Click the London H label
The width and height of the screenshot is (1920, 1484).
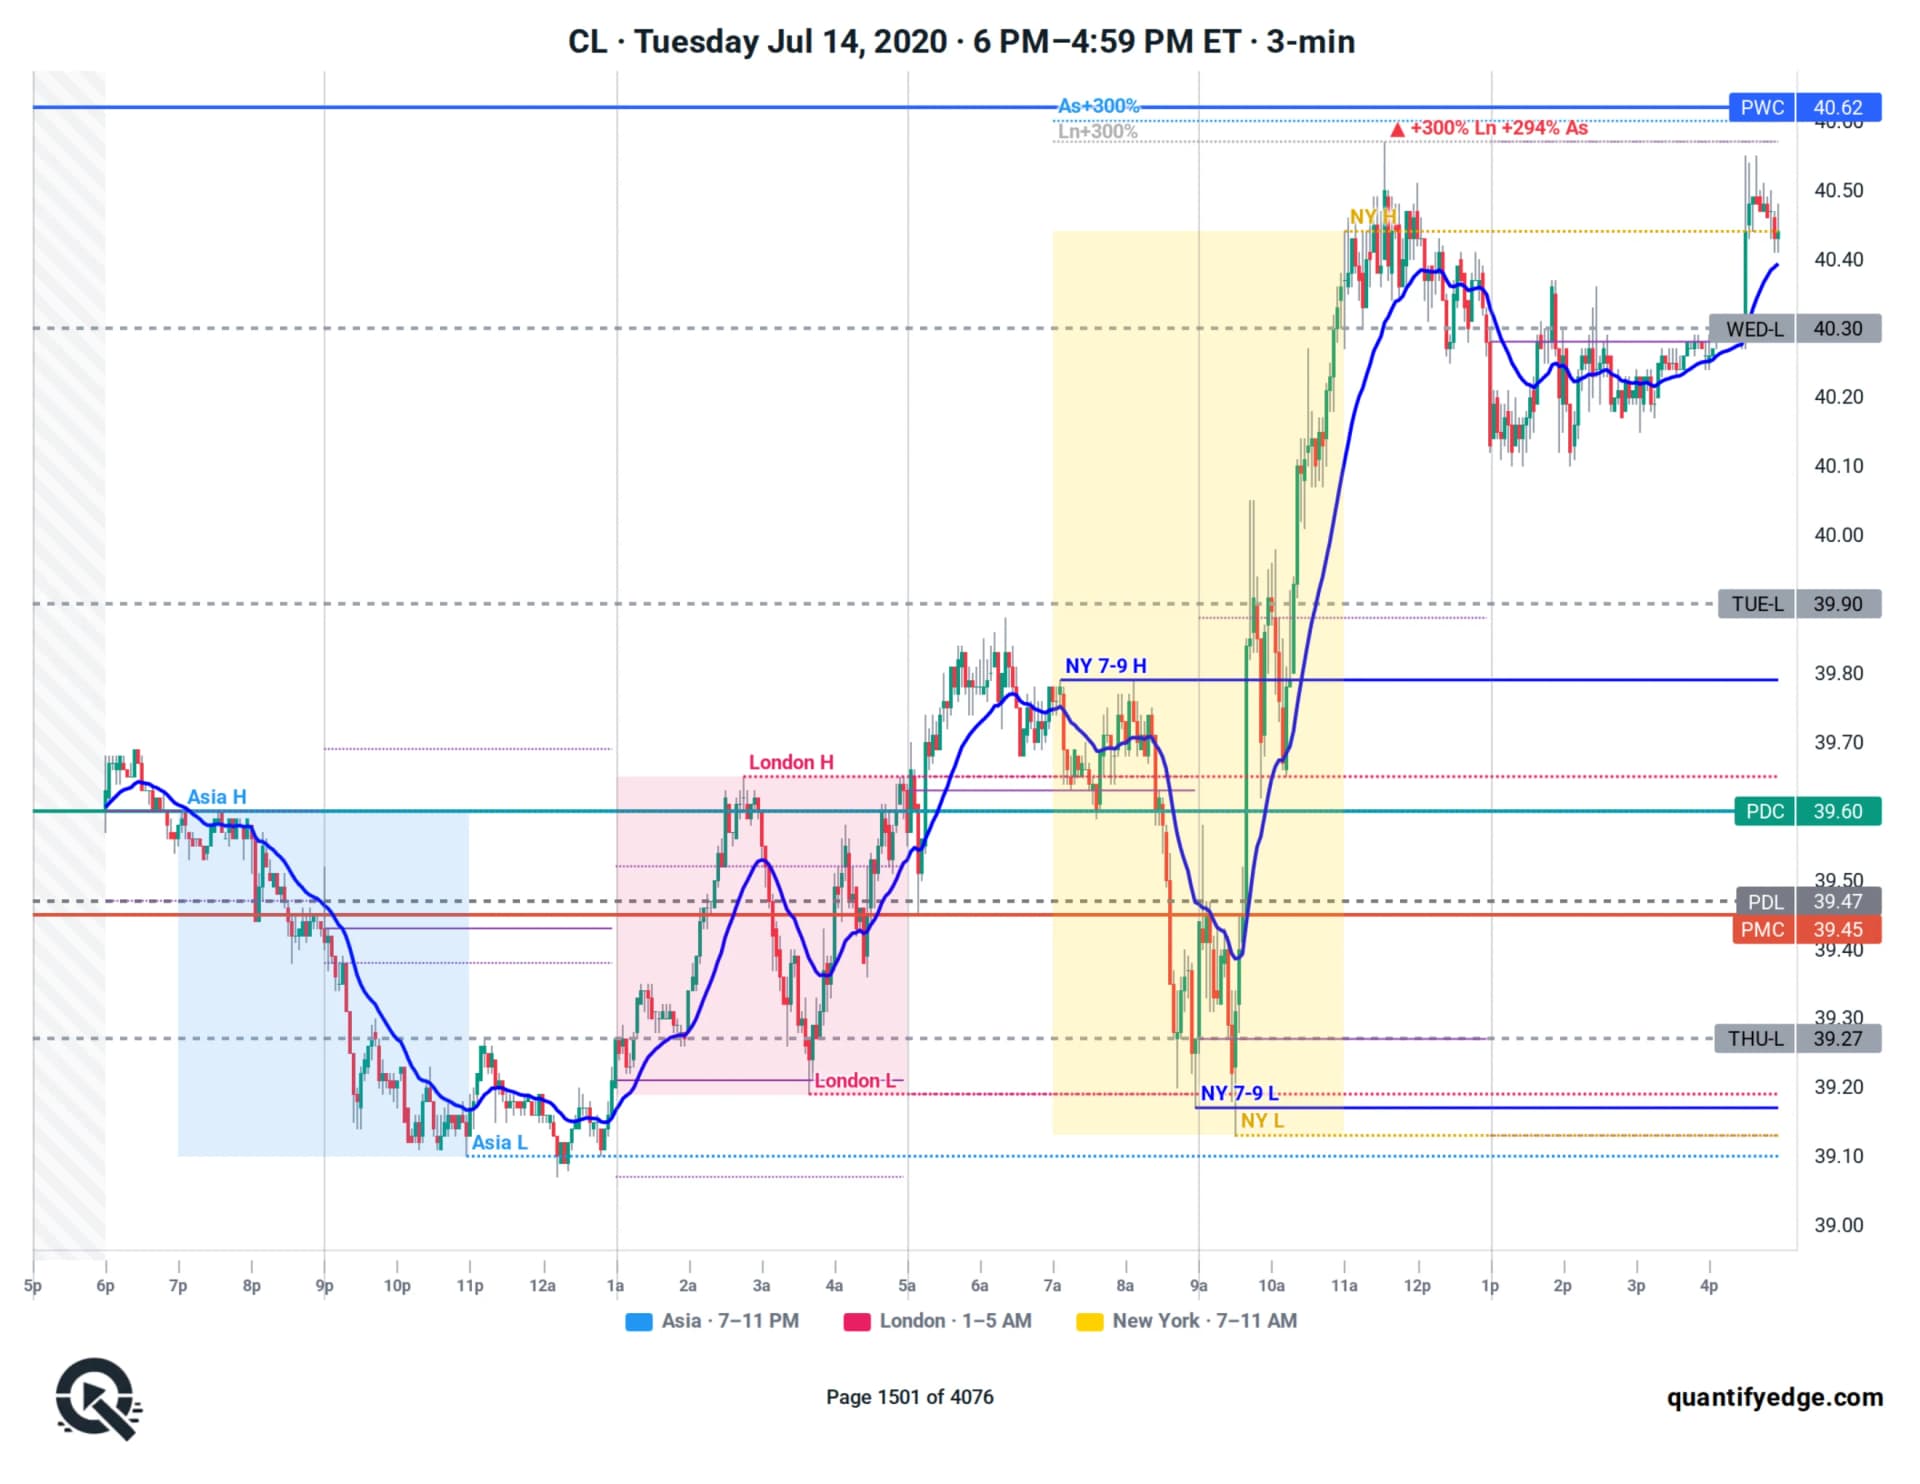pyautogui.click(x=791, y=762)
